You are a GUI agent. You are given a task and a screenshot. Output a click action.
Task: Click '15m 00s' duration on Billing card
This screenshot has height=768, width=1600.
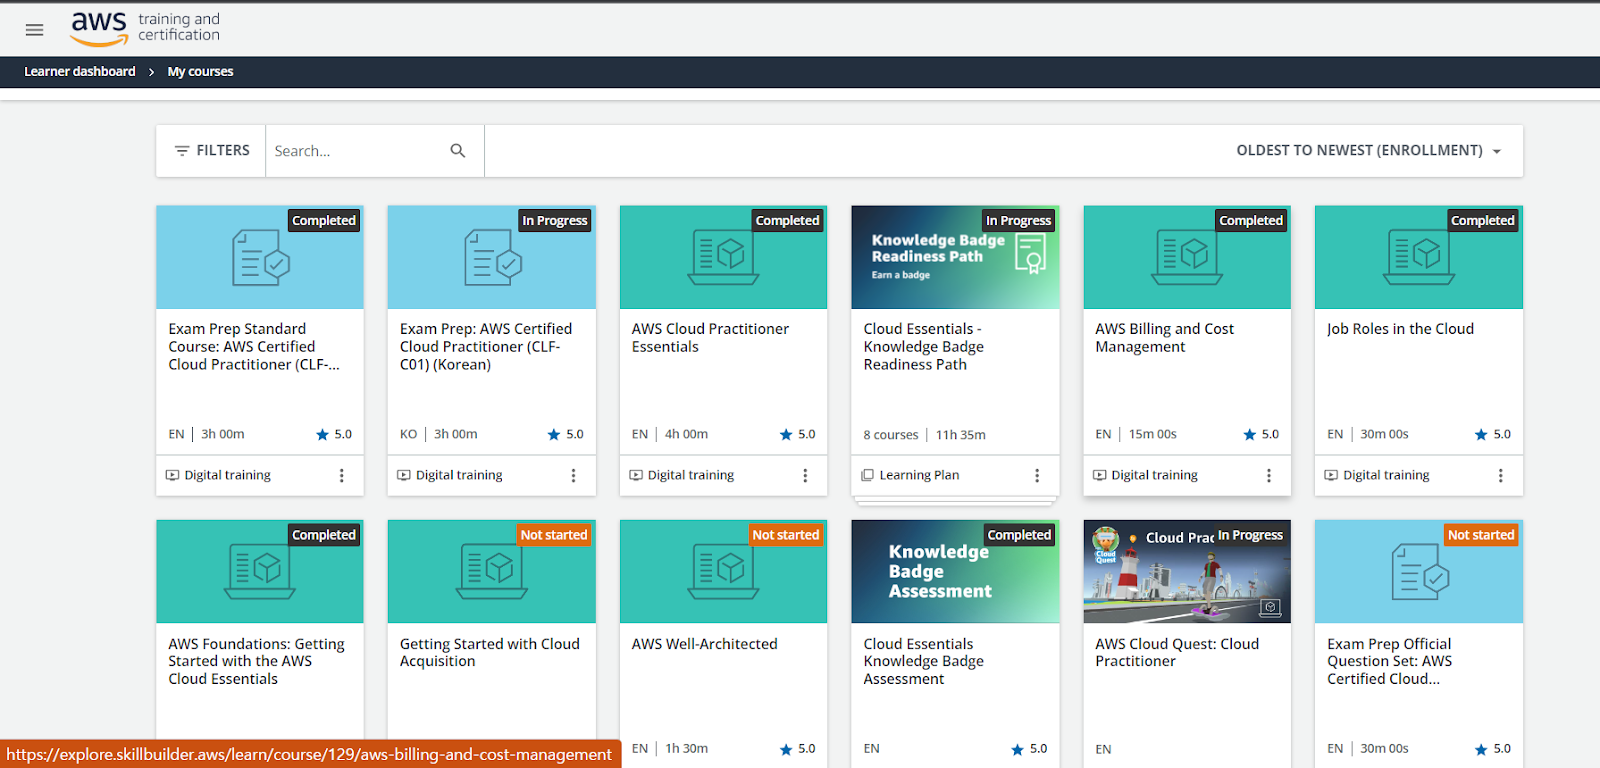click(1153, 435)
